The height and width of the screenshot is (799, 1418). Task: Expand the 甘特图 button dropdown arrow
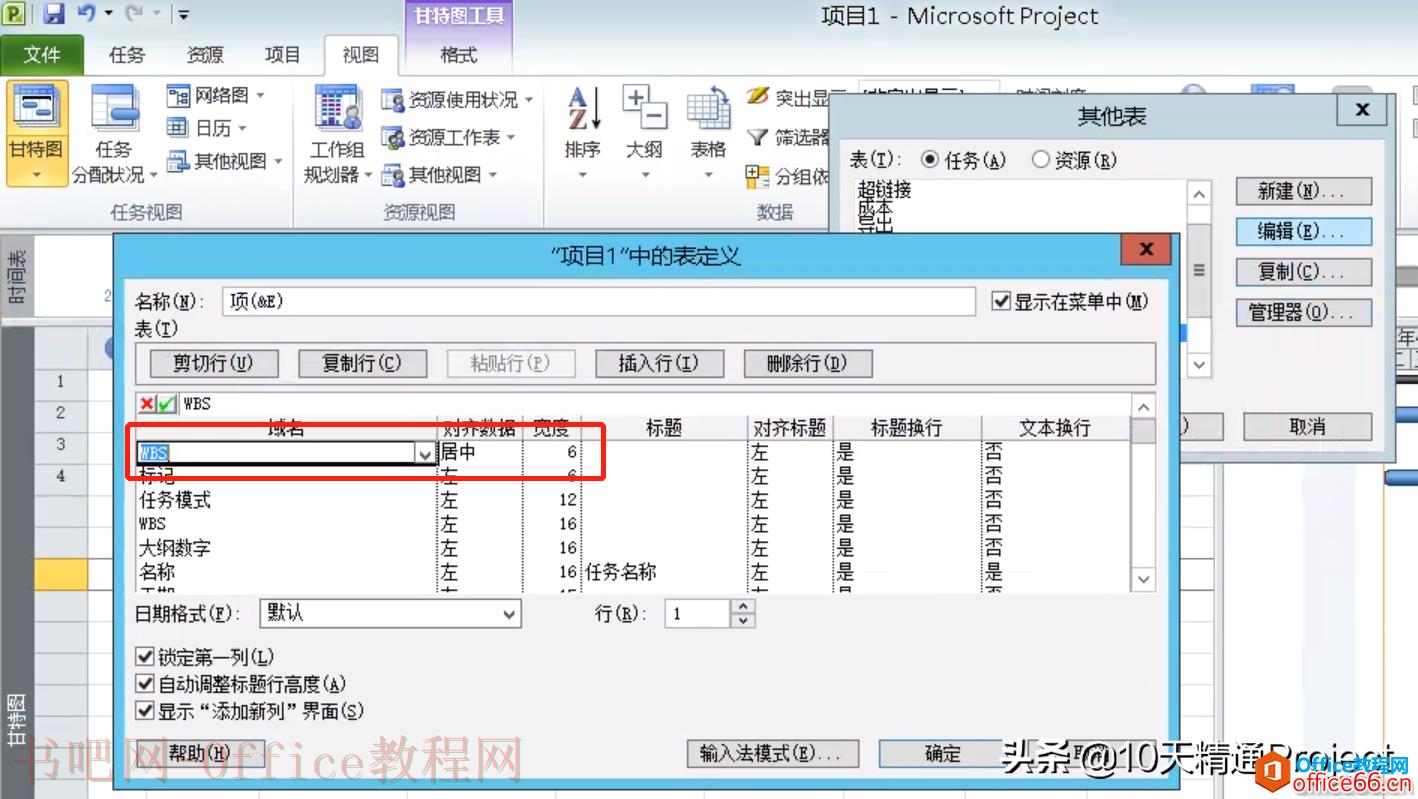(37, 175)
